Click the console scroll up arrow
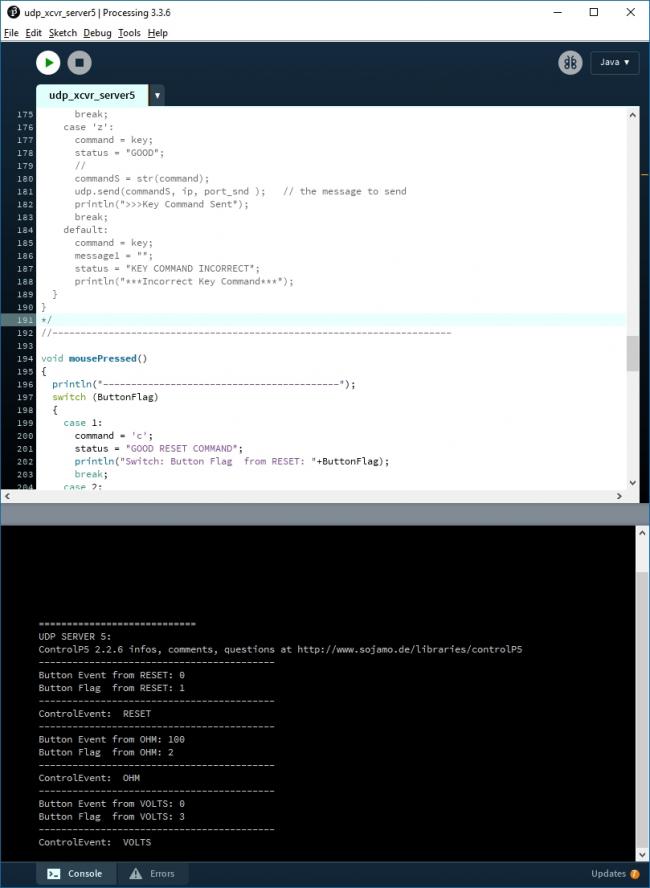 point(642,533)
